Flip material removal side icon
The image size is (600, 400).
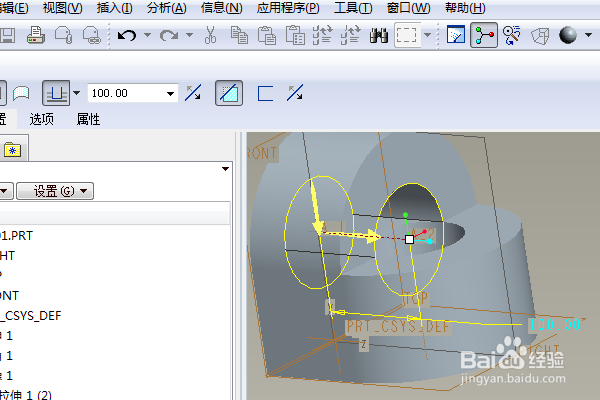pos(295,93)
